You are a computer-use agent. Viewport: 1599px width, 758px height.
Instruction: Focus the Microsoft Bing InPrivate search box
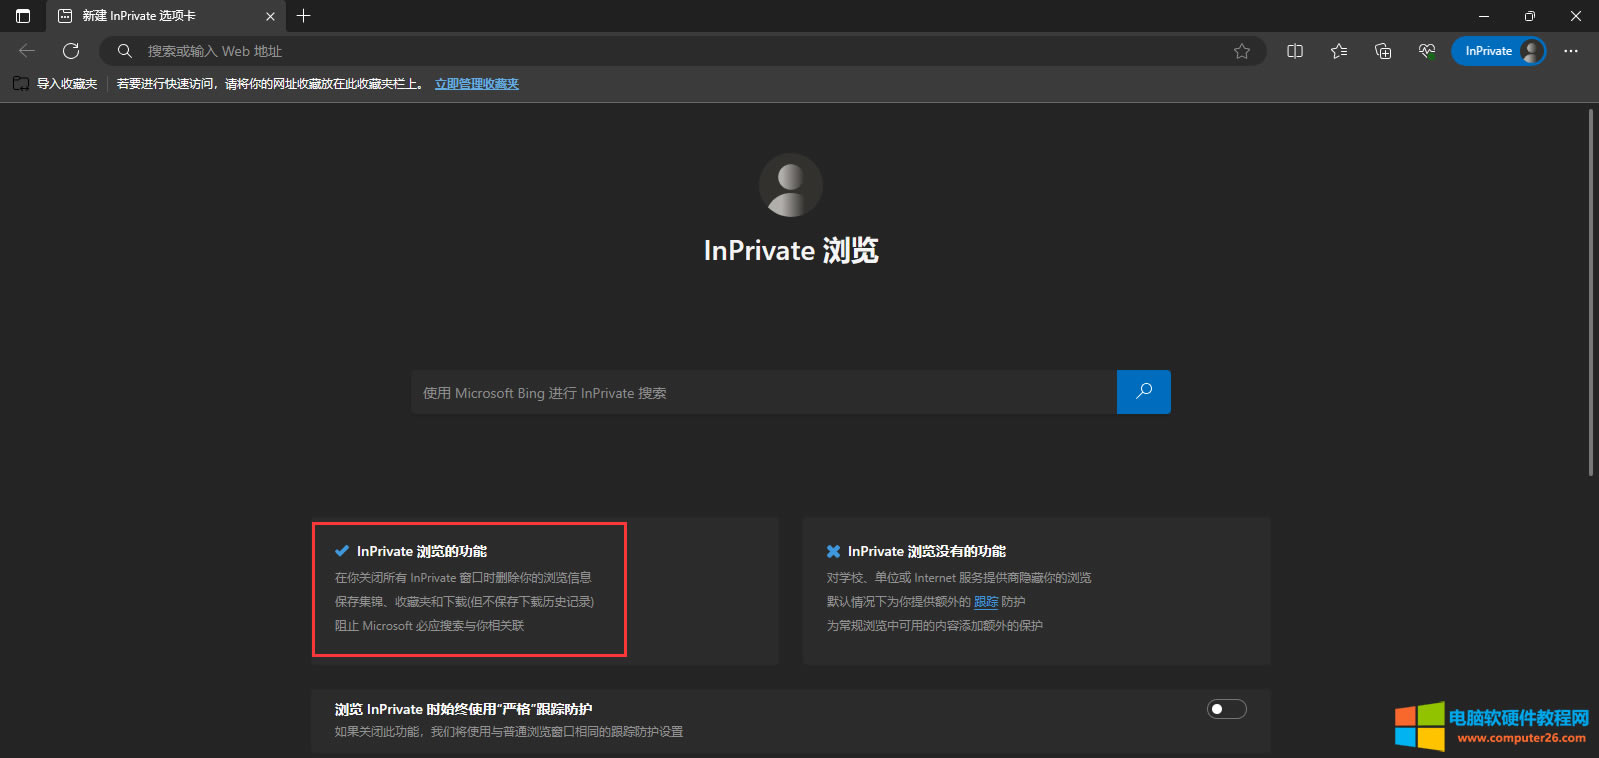[x=764, y=392]
